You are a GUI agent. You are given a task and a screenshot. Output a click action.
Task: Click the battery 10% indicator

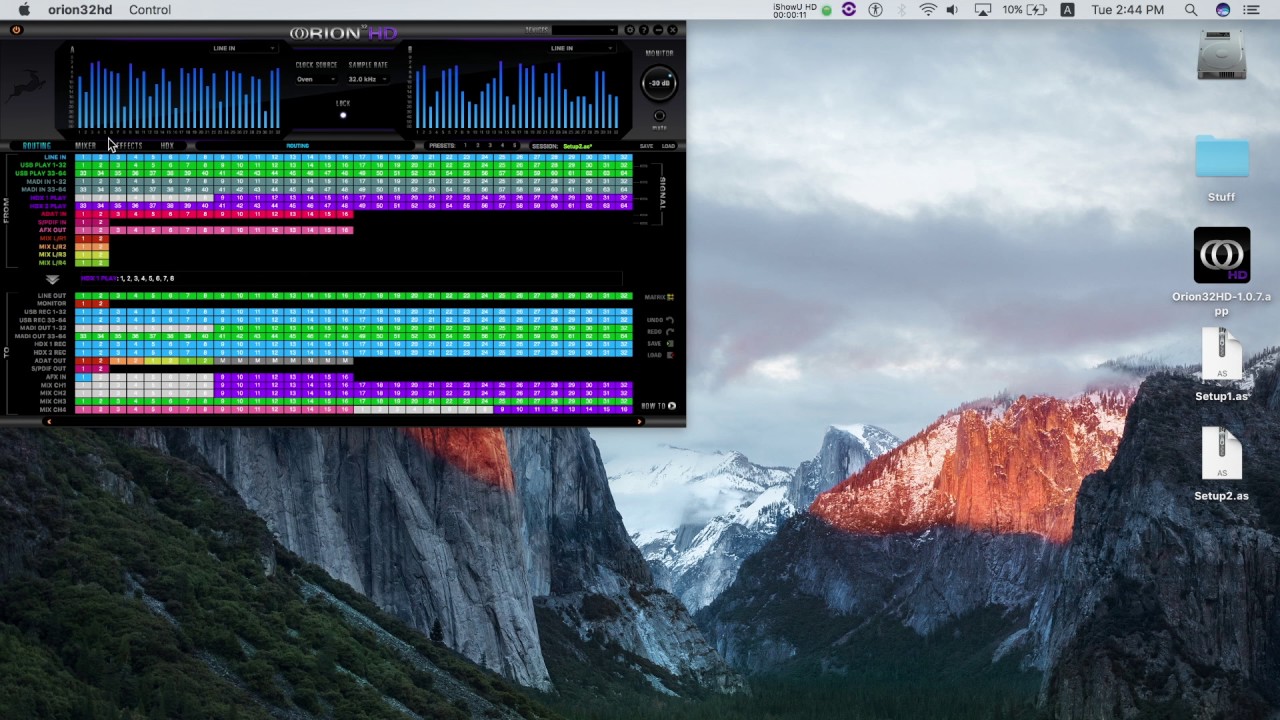1027,10
